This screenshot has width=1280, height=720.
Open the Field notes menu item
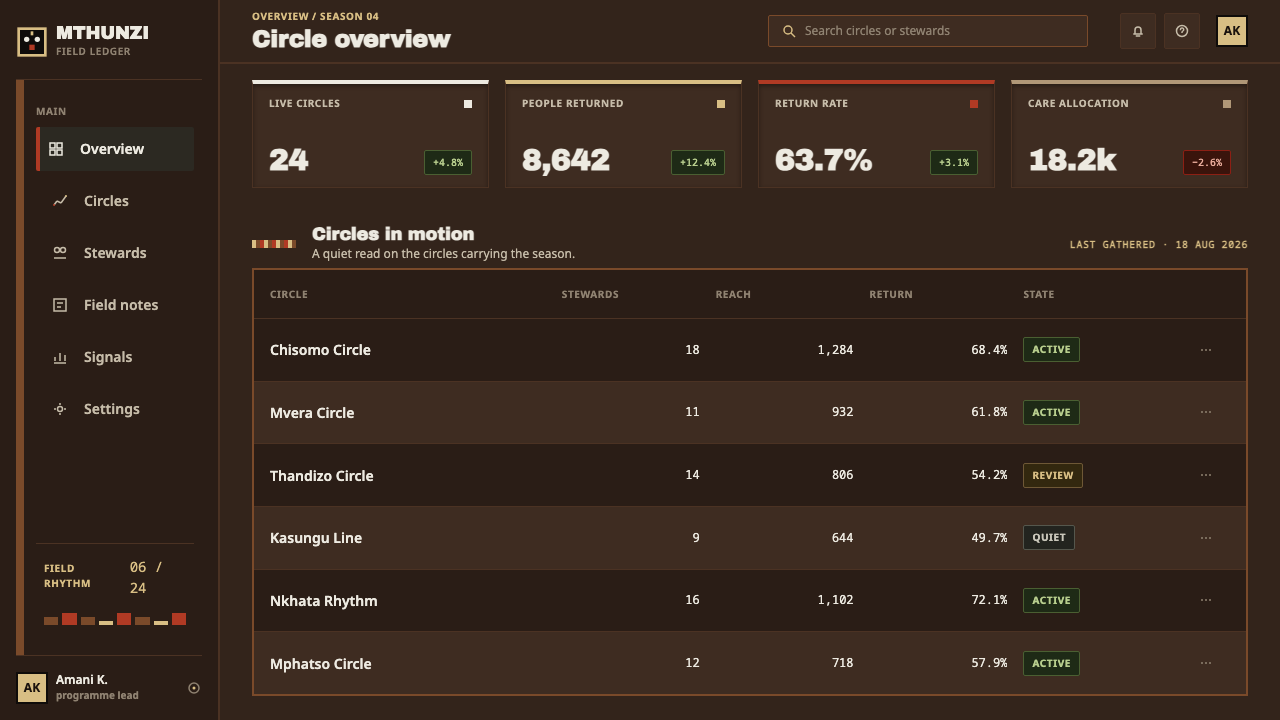click(x=115, y=305)
